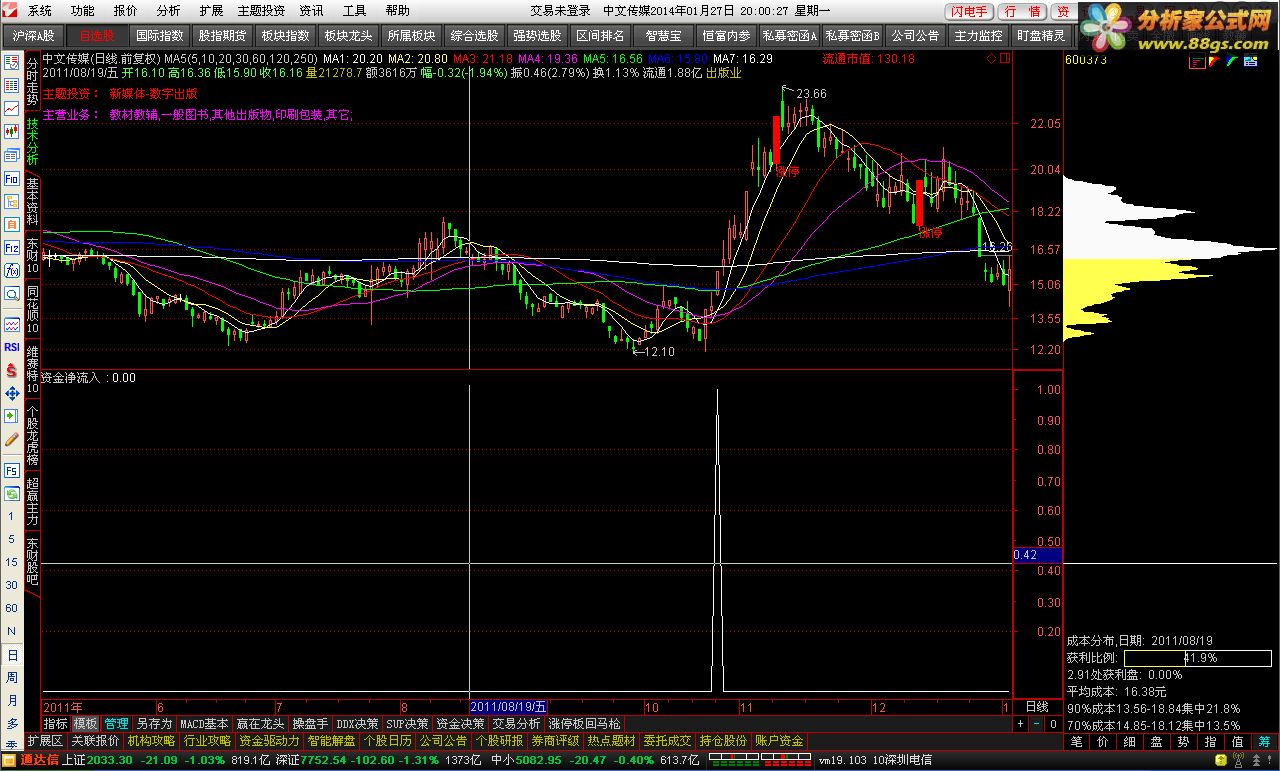Open 主力监控 toolbar button
Viewport: 1280px width, 771px height.
click(x=978, y=35)
